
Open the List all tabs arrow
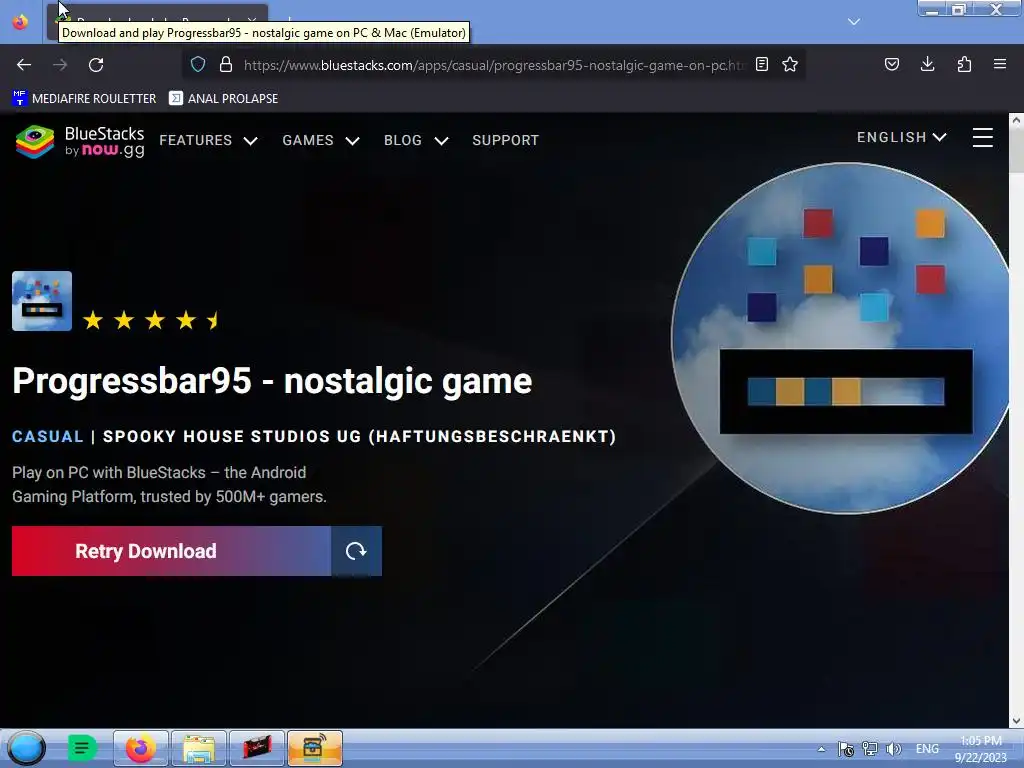coord(854,22)
